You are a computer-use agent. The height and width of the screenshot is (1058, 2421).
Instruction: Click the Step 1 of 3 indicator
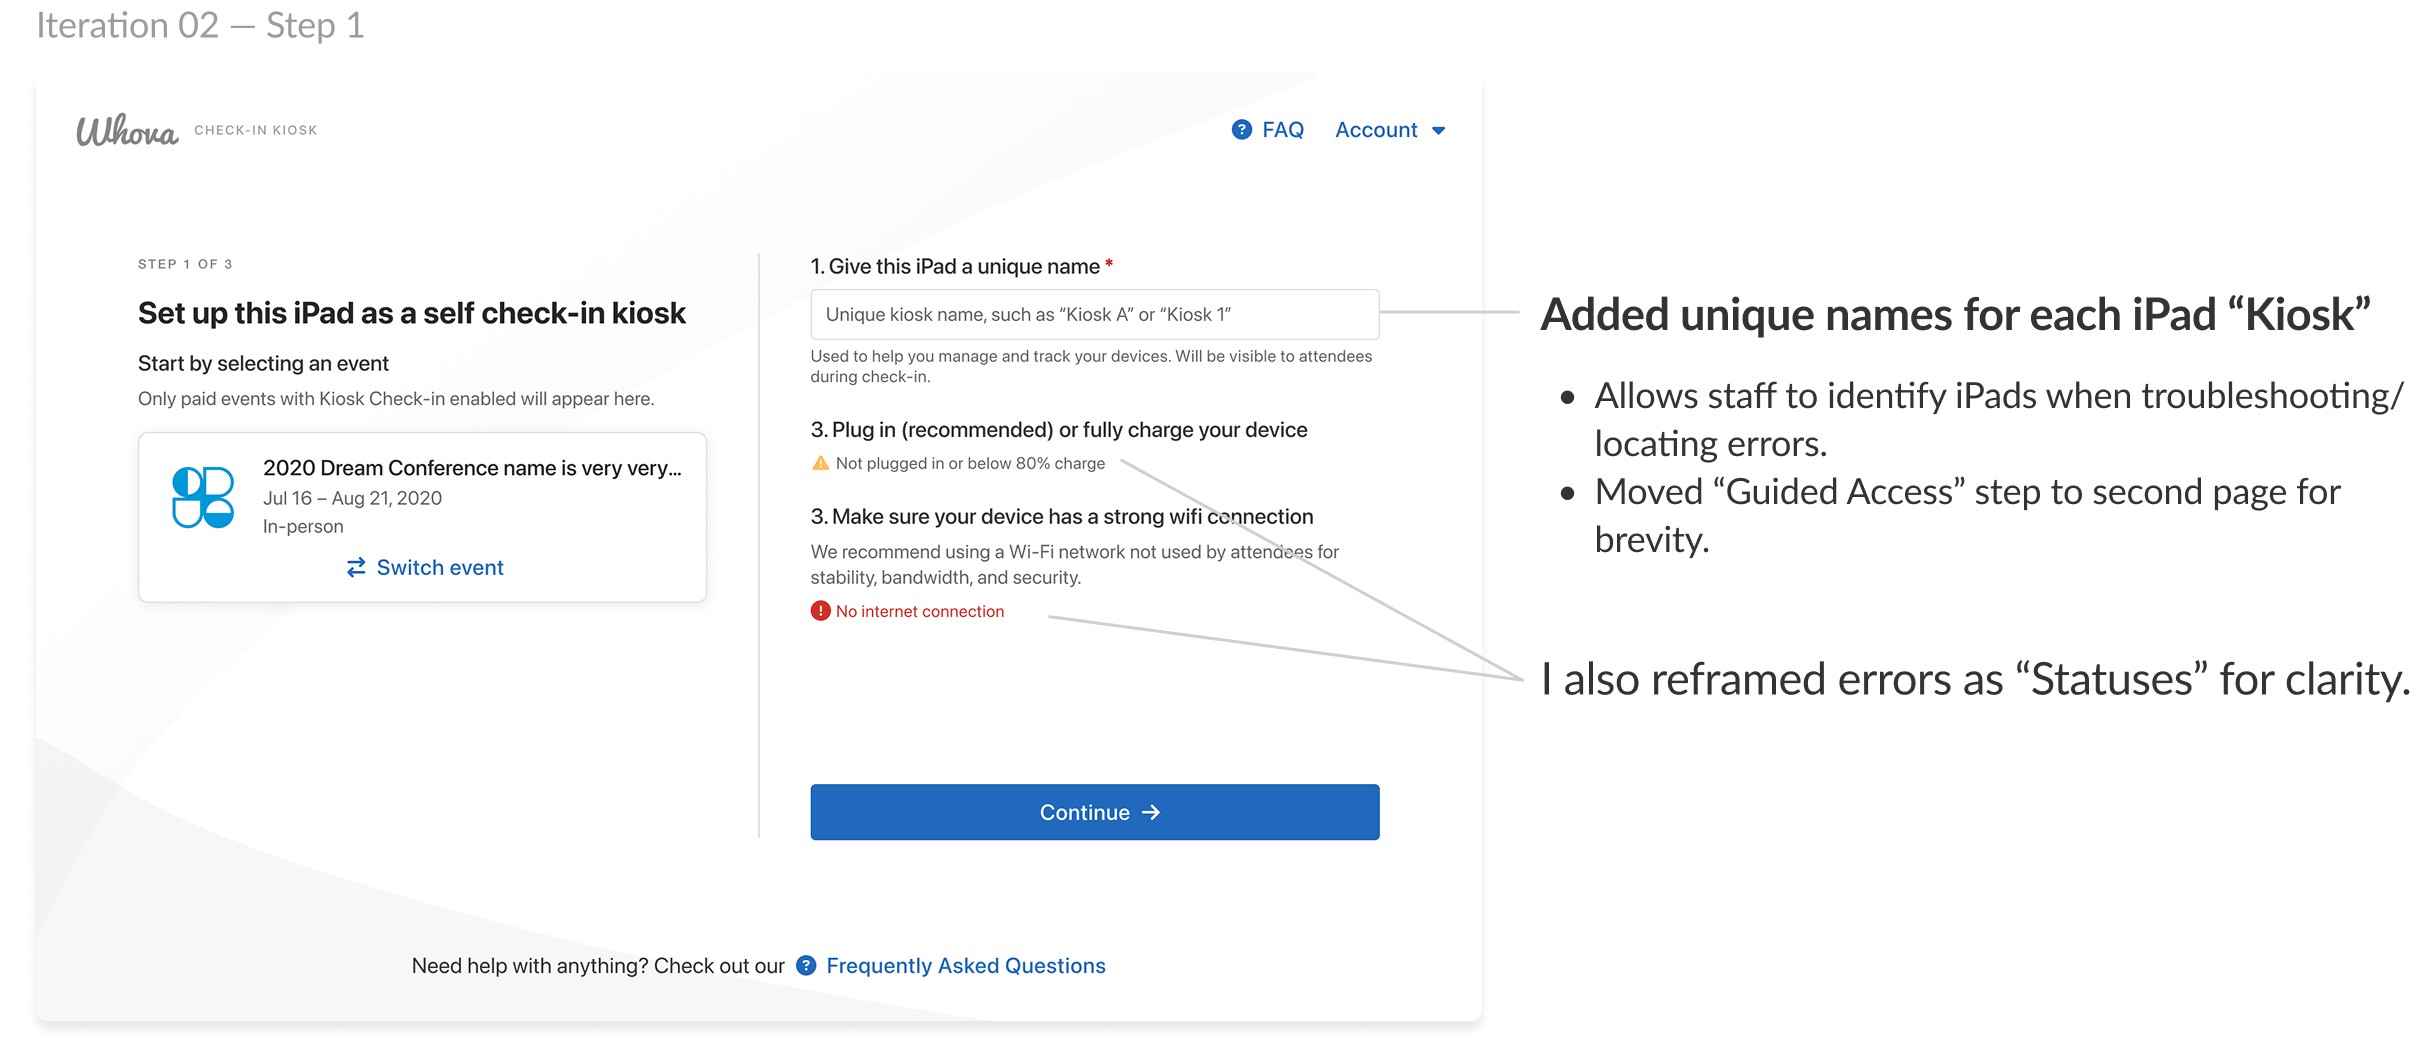pos(185,264)
